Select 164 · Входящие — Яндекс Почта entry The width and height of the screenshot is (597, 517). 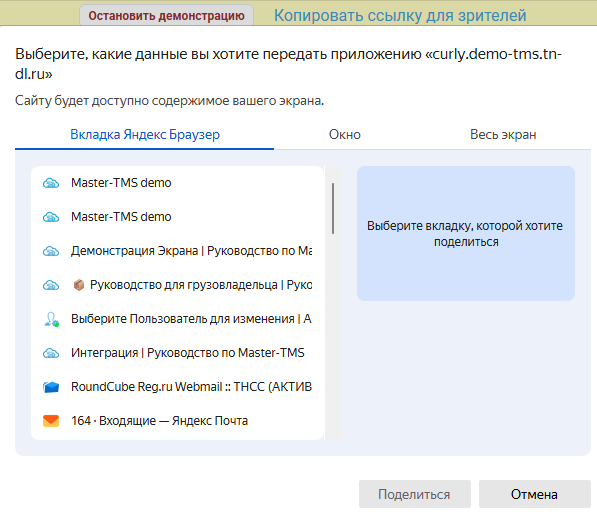[177, 421]
